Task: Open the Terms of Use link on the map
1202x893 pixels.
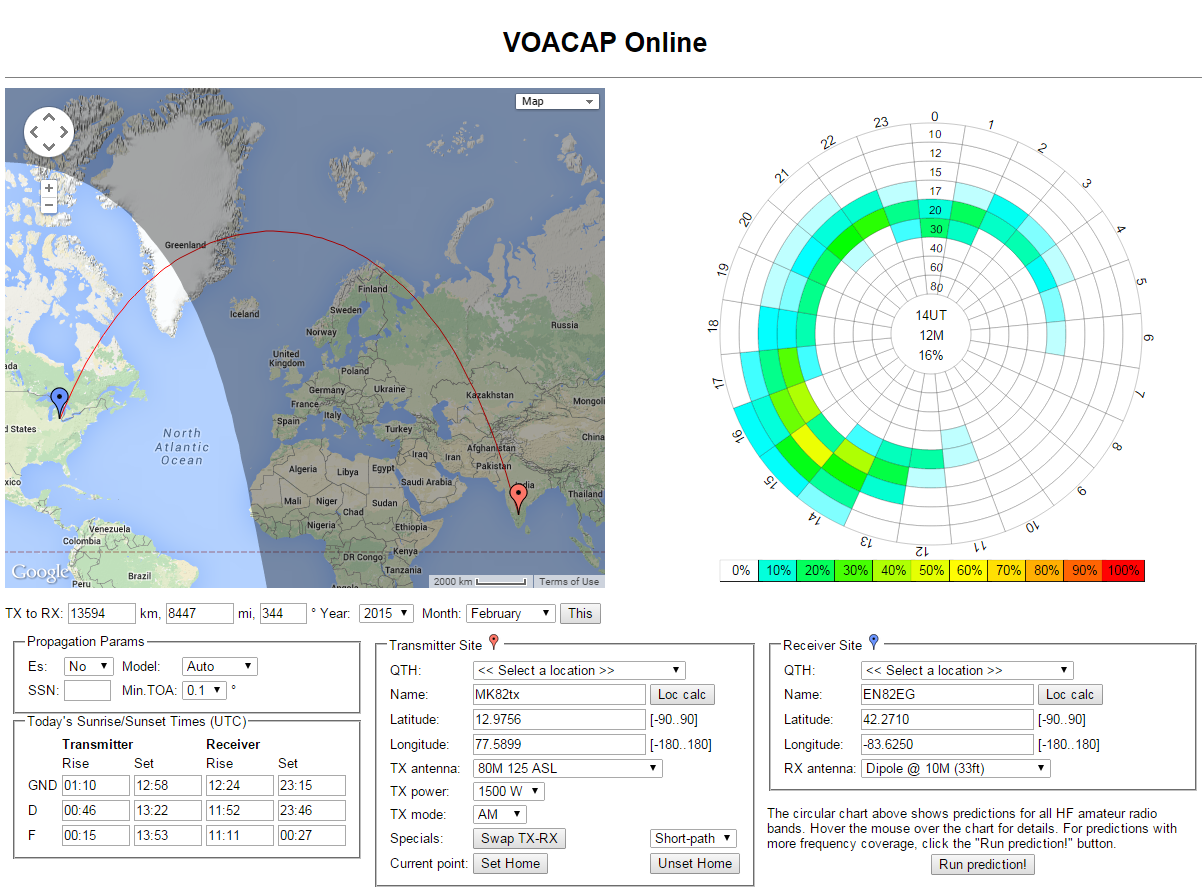Action: click(569, 582)
